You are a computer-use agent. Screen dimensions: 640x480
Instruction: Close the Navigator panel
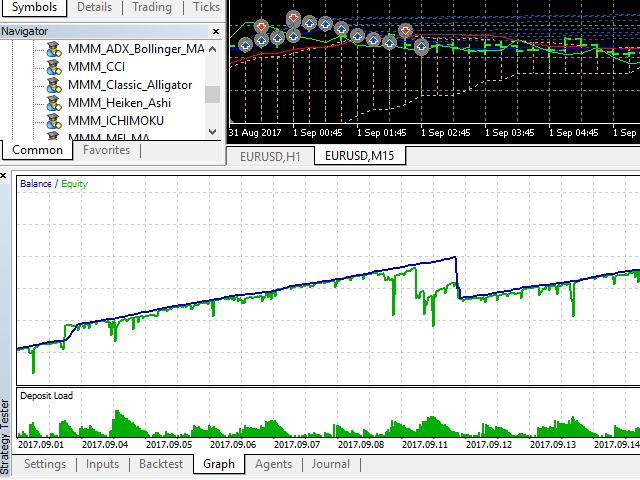[217, 31]
